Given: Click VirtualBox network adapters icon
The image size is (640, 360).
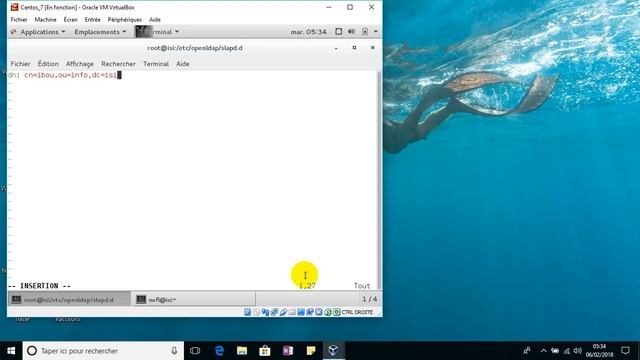Looking at the screenshot, I should click(265, 312).
